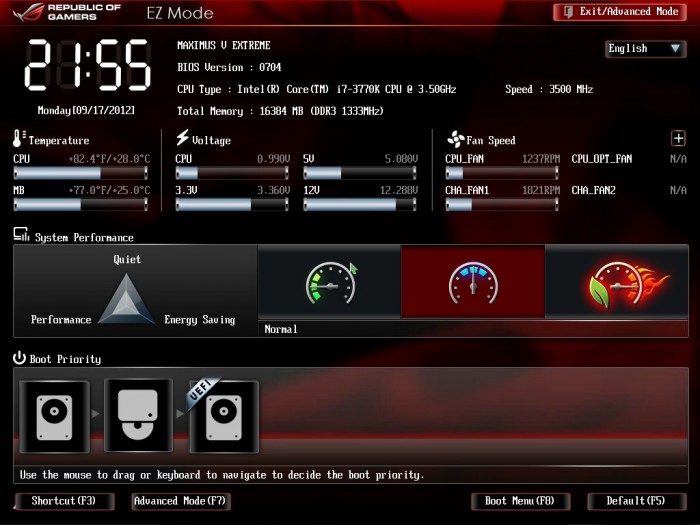This screenshot has width=700, height=525.
Task: Click the Boot Priority power icon
Action: (19, 358)
